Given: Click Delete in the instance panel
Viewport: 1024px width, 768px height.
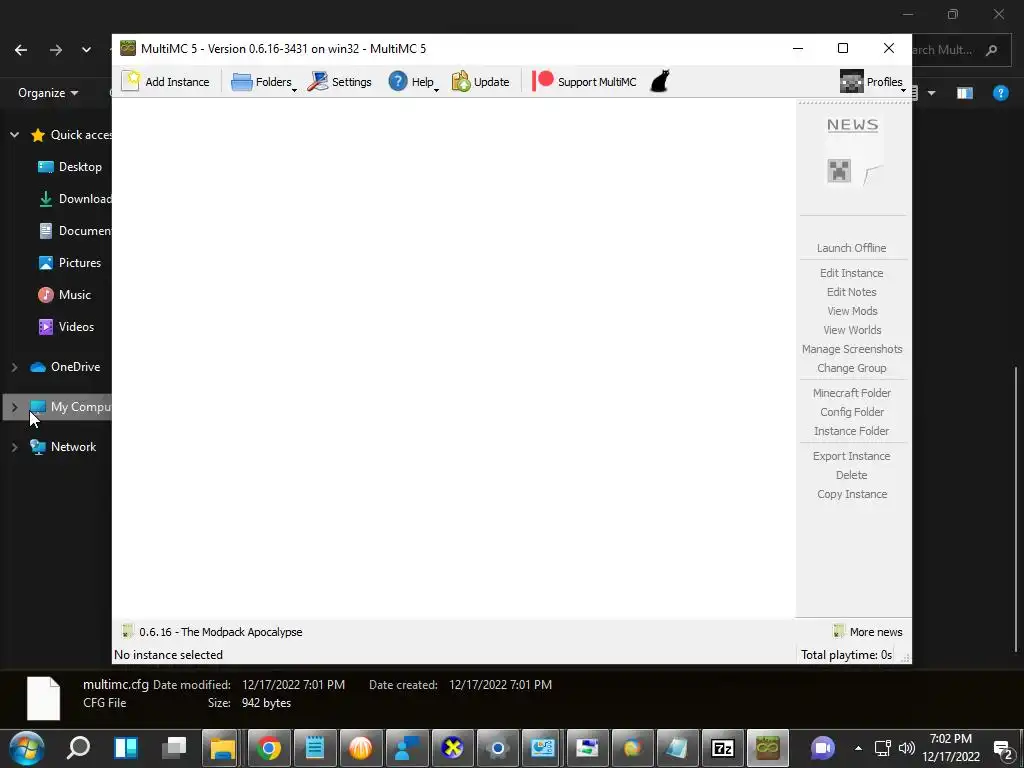Looking at the screenshot, I should click(851, 475).
